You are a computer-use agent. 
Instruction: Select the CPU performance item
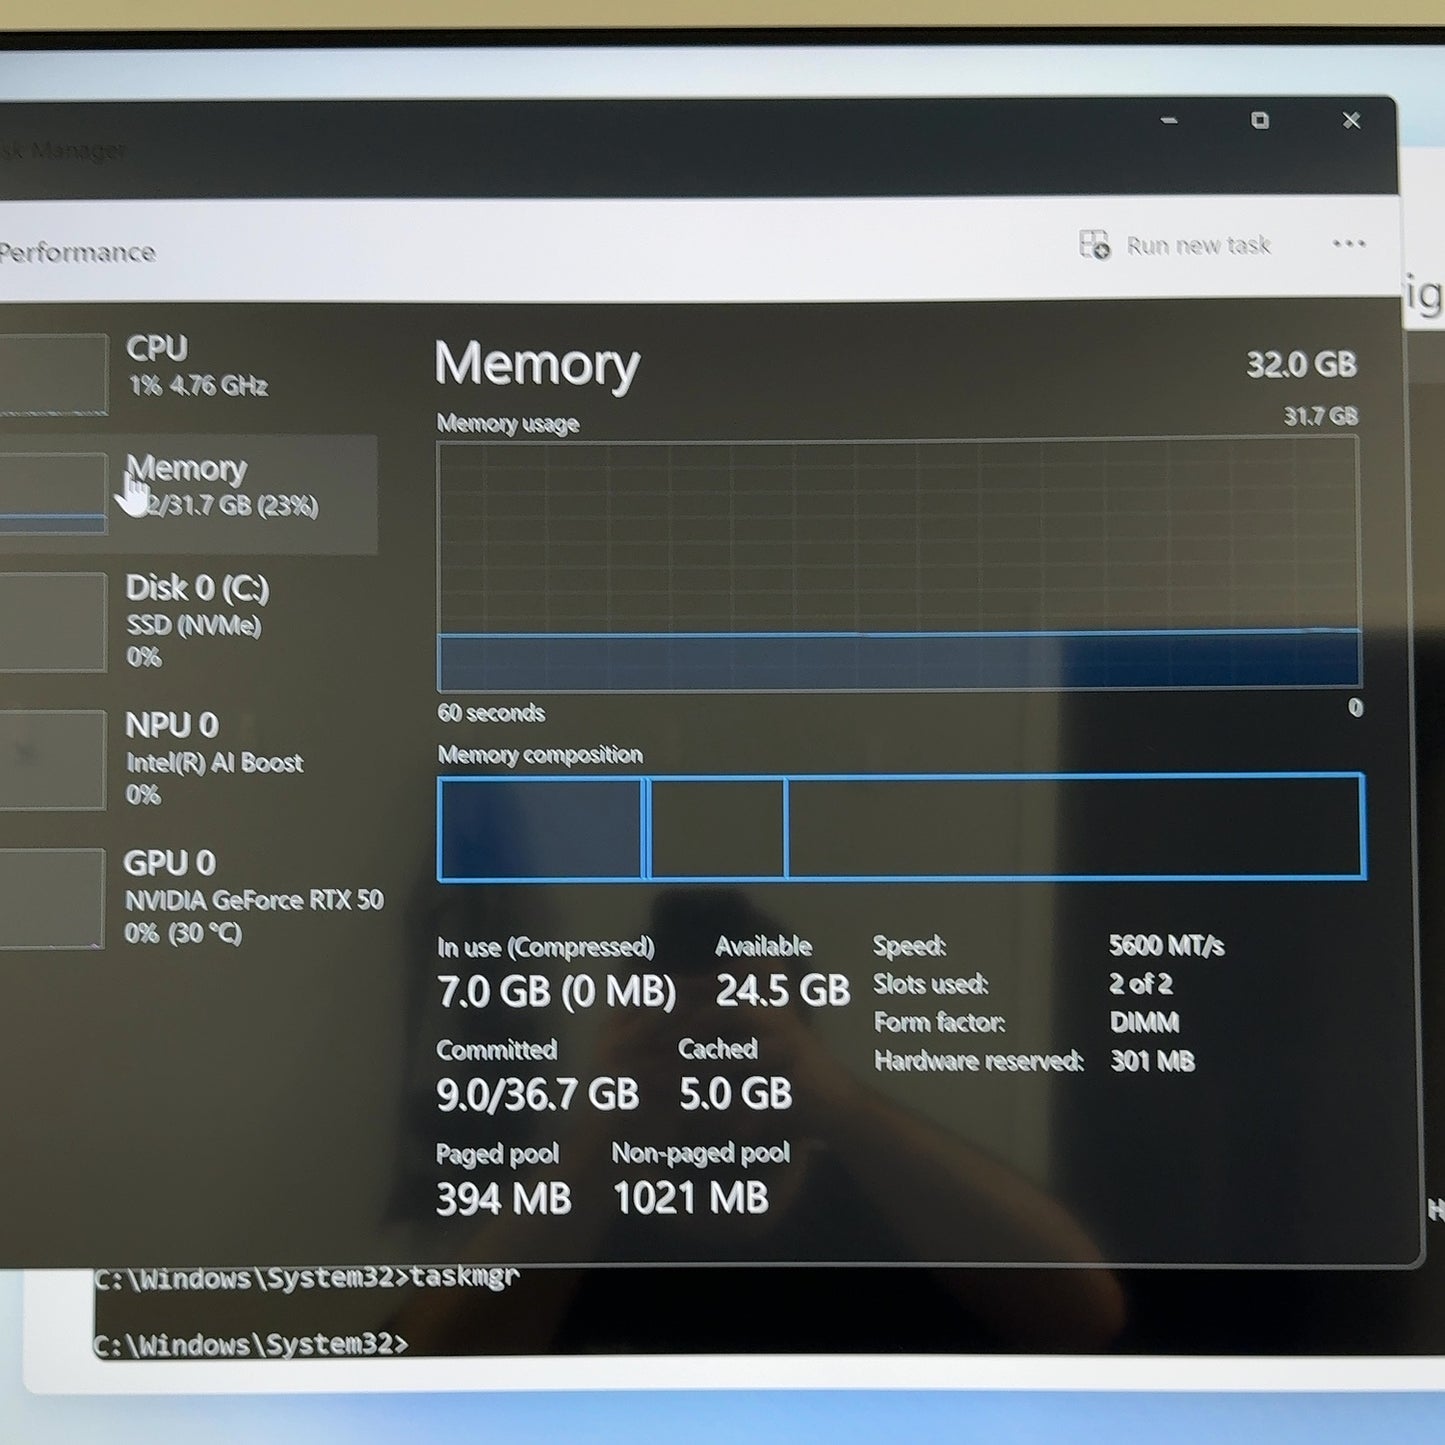tap(190, 370)
